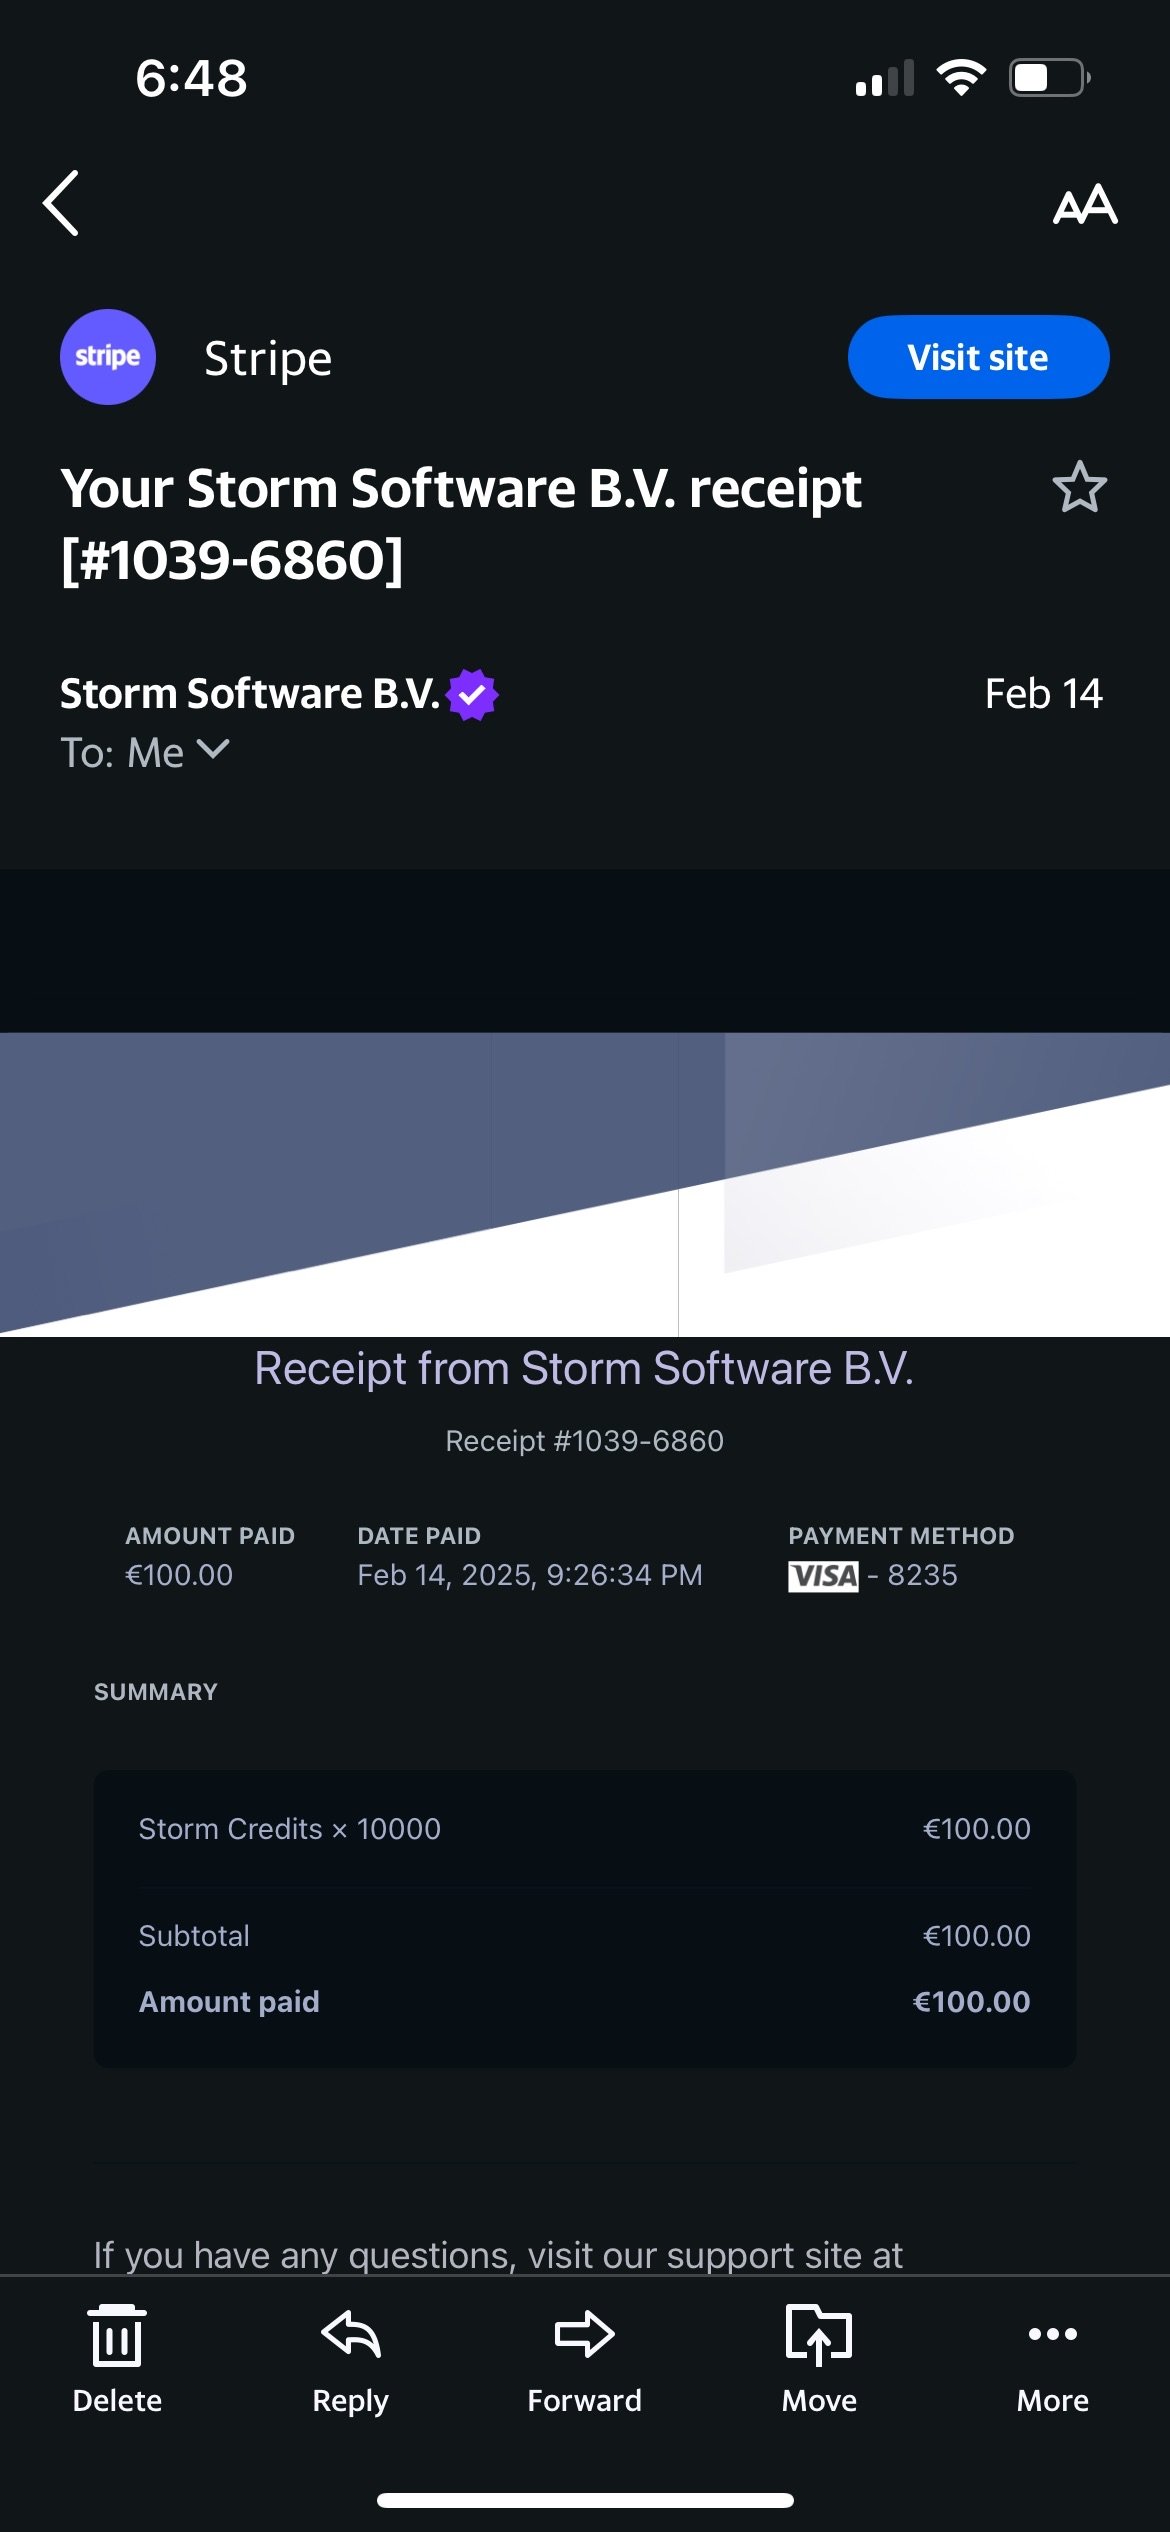Viewport: 1170px width, 2532px height.
Task: Tap the Stripe sender name
Action: pos(268,358)
